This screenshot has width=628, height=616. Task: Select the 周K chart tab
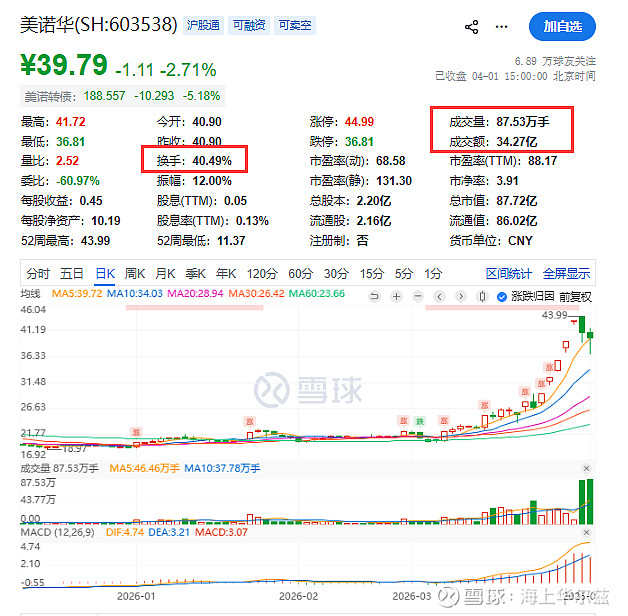(x=135, y=274)
